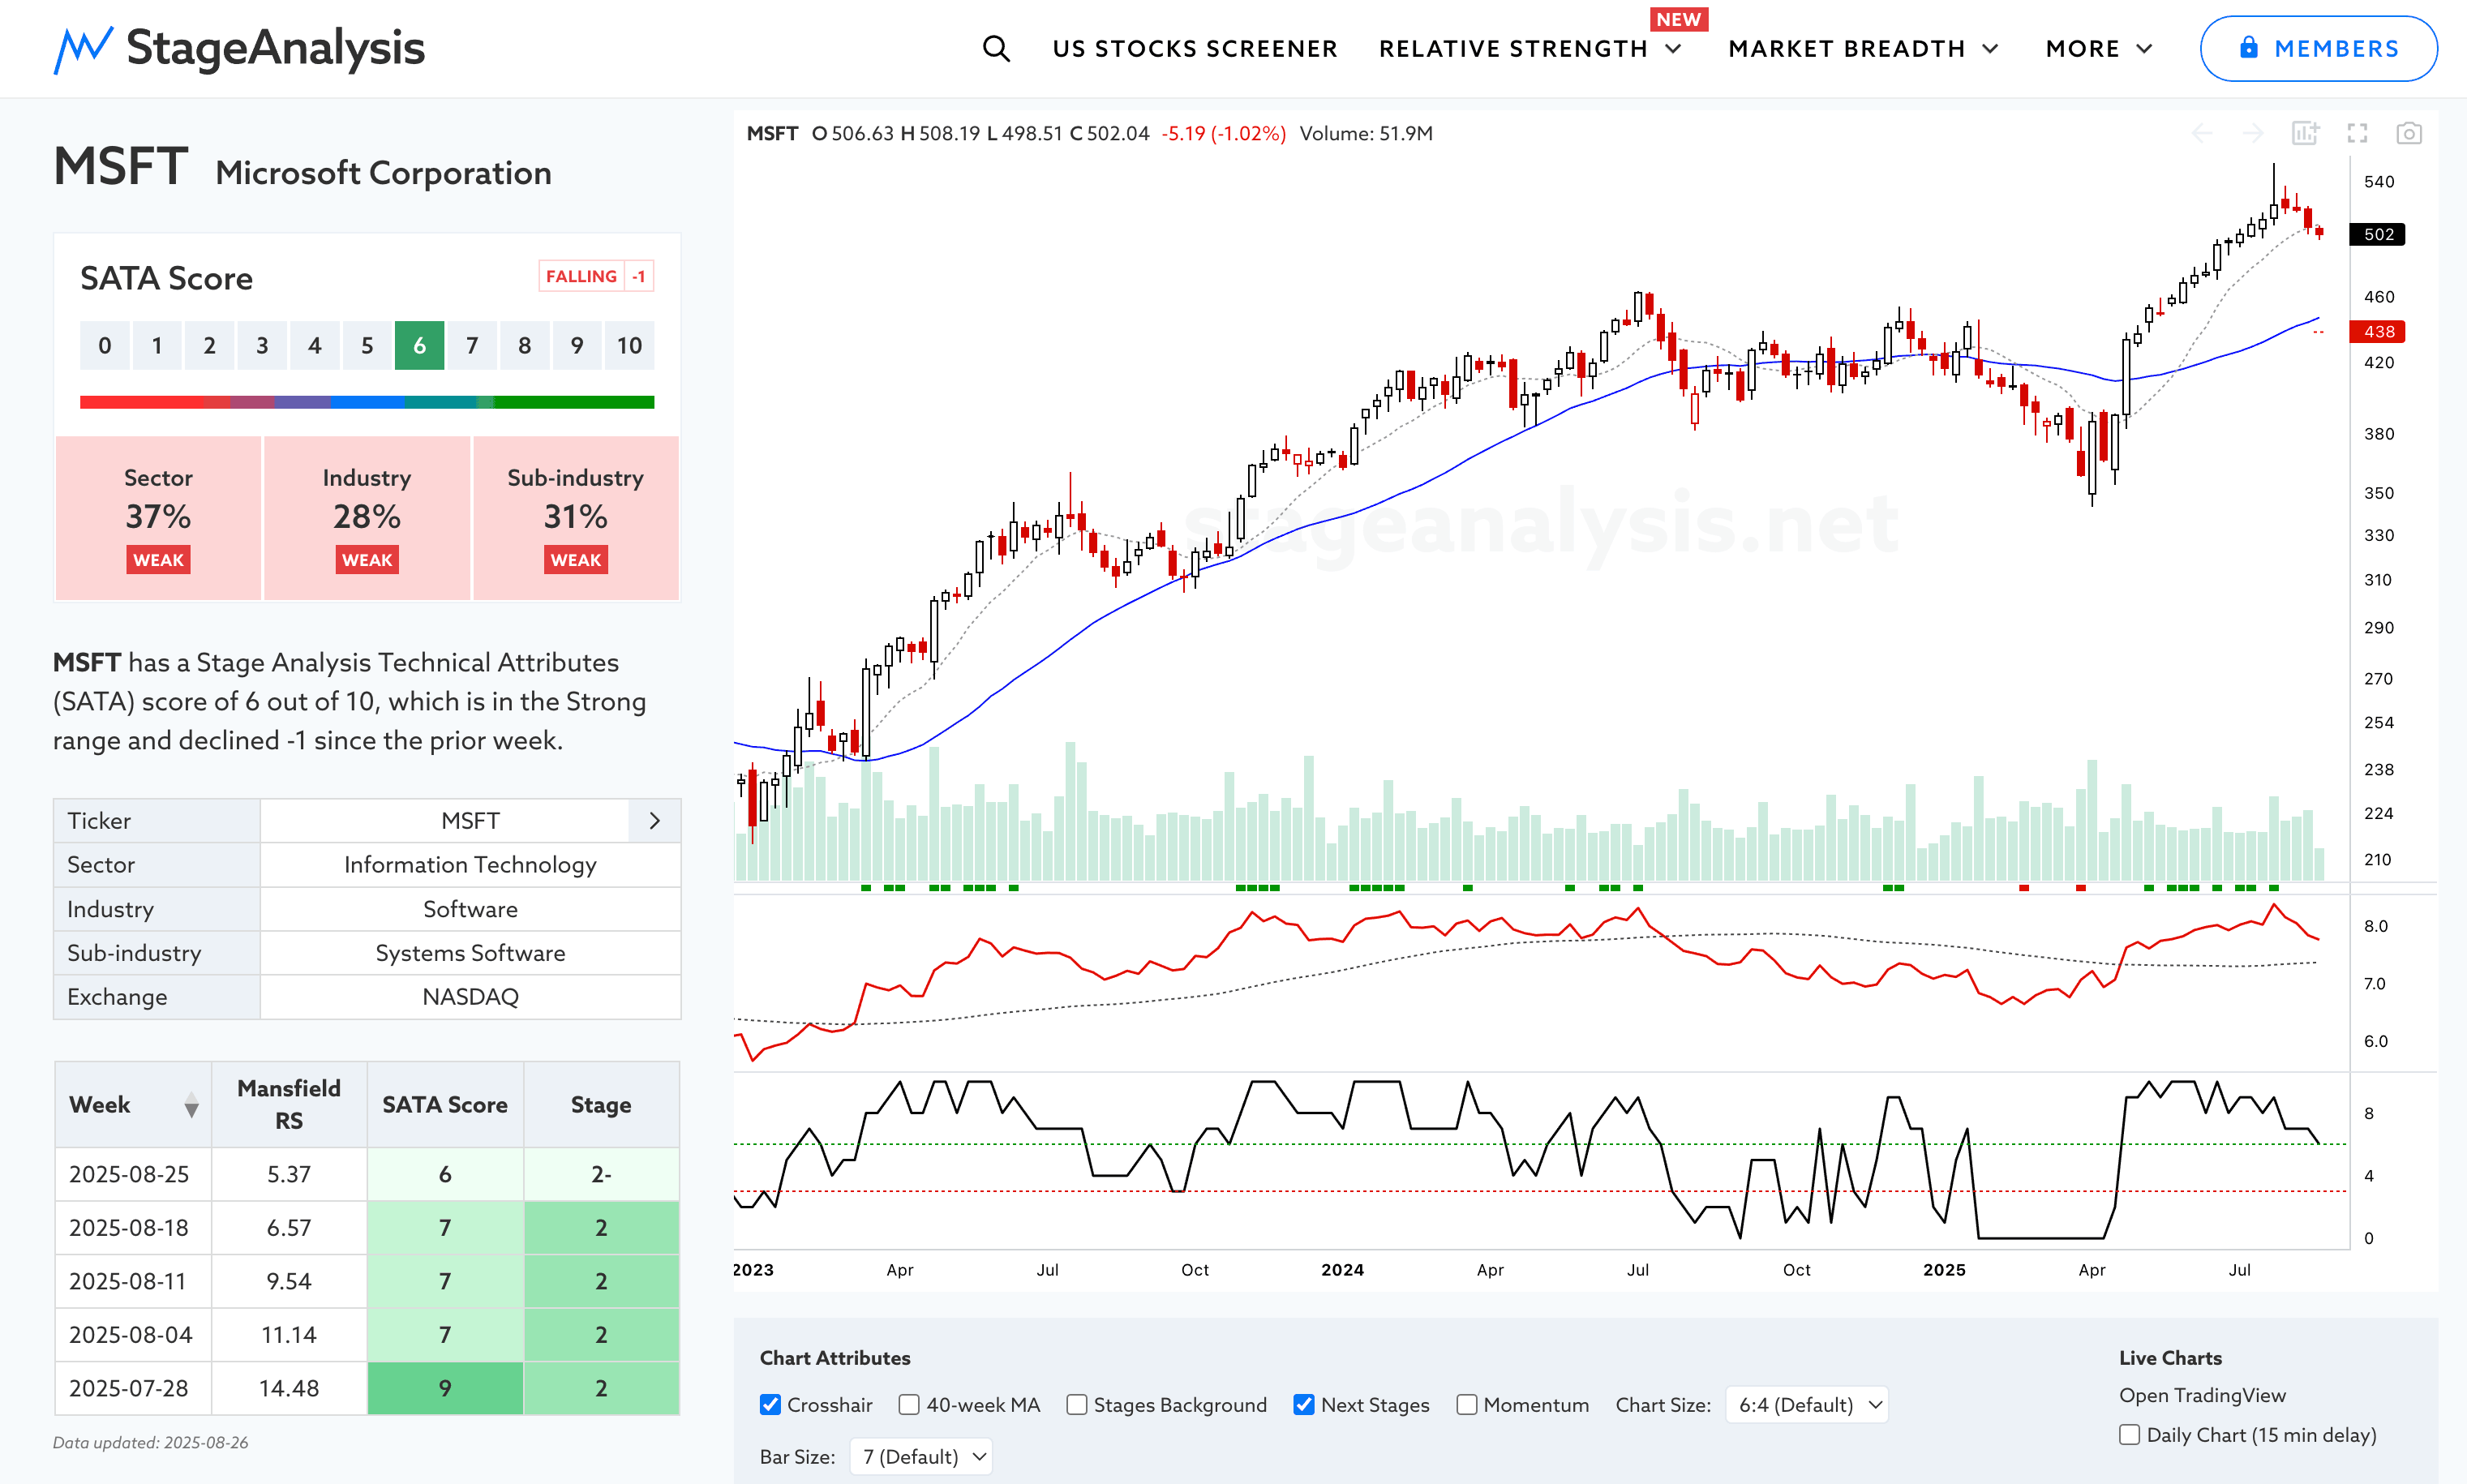2467x1484 pixels.
Task: Select SATA score box 0
Action: click(x=105, y=346)
